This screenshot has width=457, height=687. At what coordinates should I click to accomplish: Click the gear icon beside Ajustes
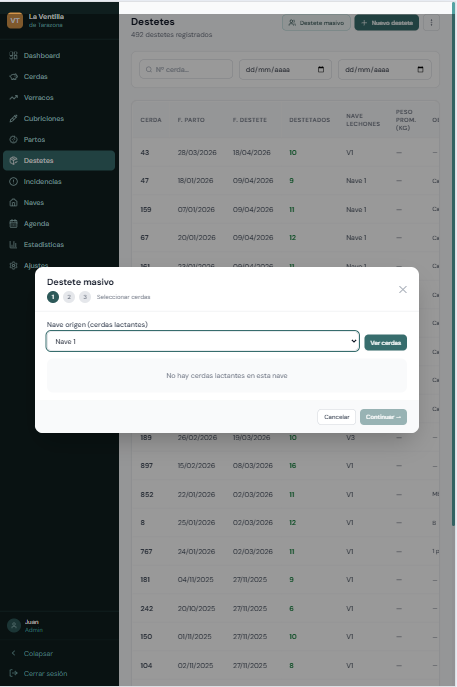[14, 266]
